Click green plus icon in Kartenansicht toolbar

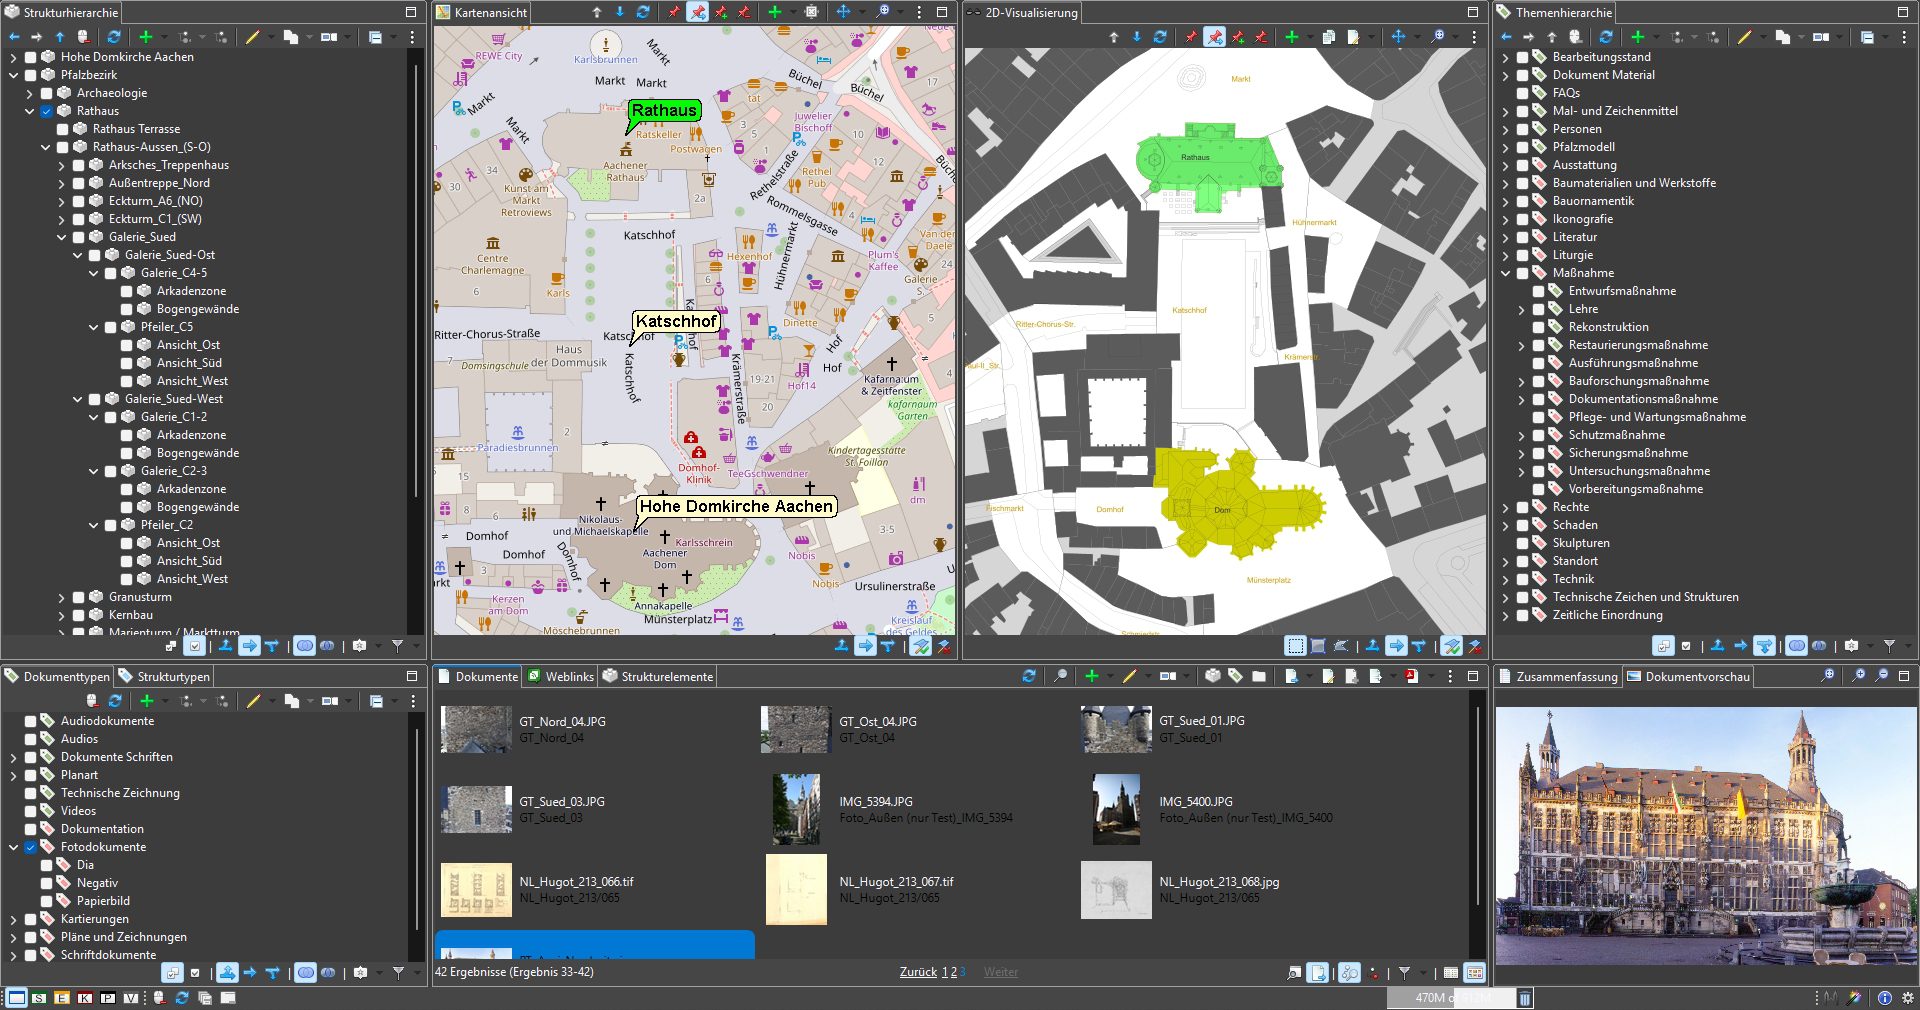point(774,12)
